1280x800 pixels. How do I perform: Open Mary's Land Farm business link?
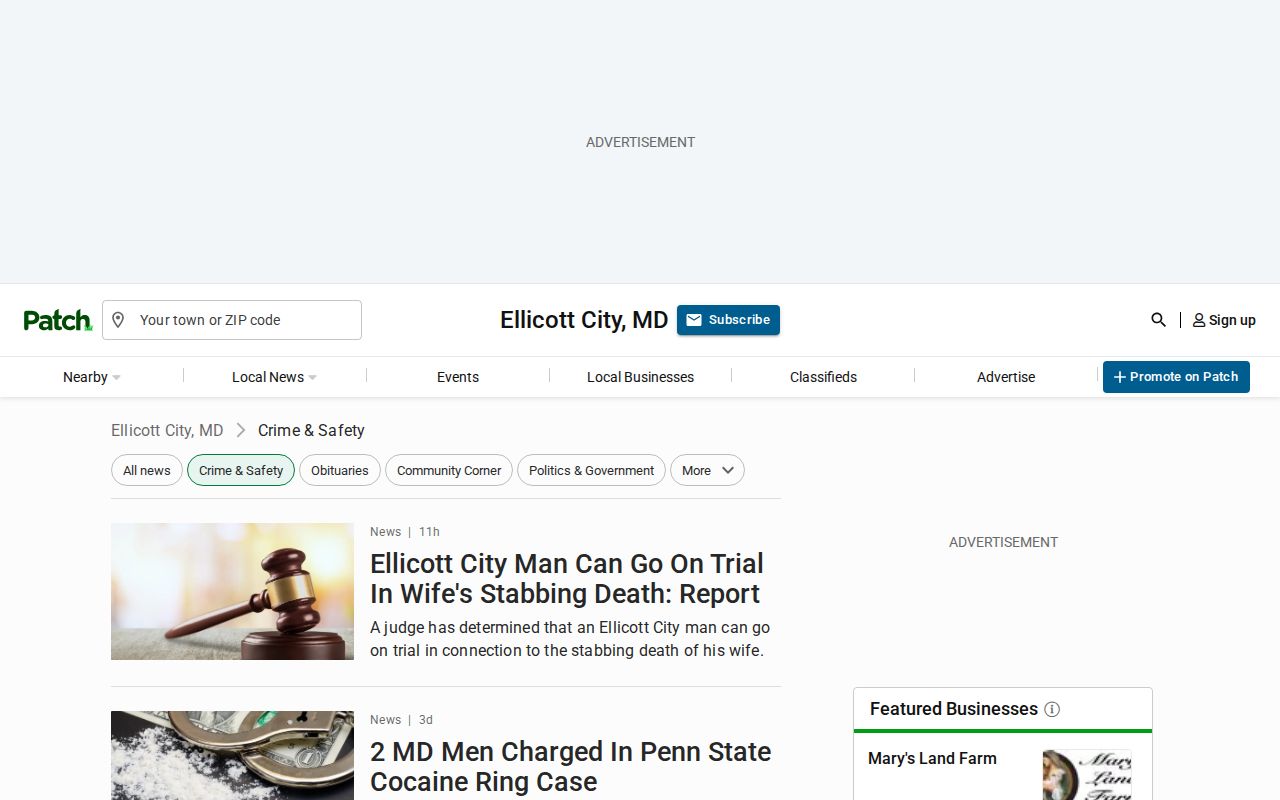tap(932, 758)
